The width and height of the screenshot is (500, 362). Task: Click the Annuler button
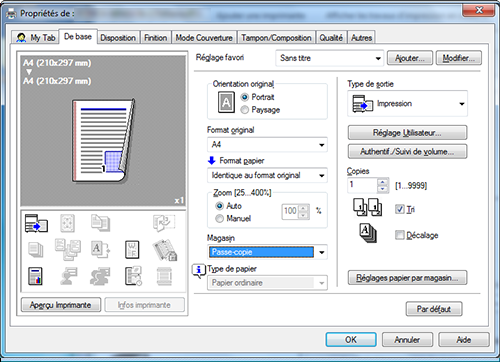tap(407, 340)
